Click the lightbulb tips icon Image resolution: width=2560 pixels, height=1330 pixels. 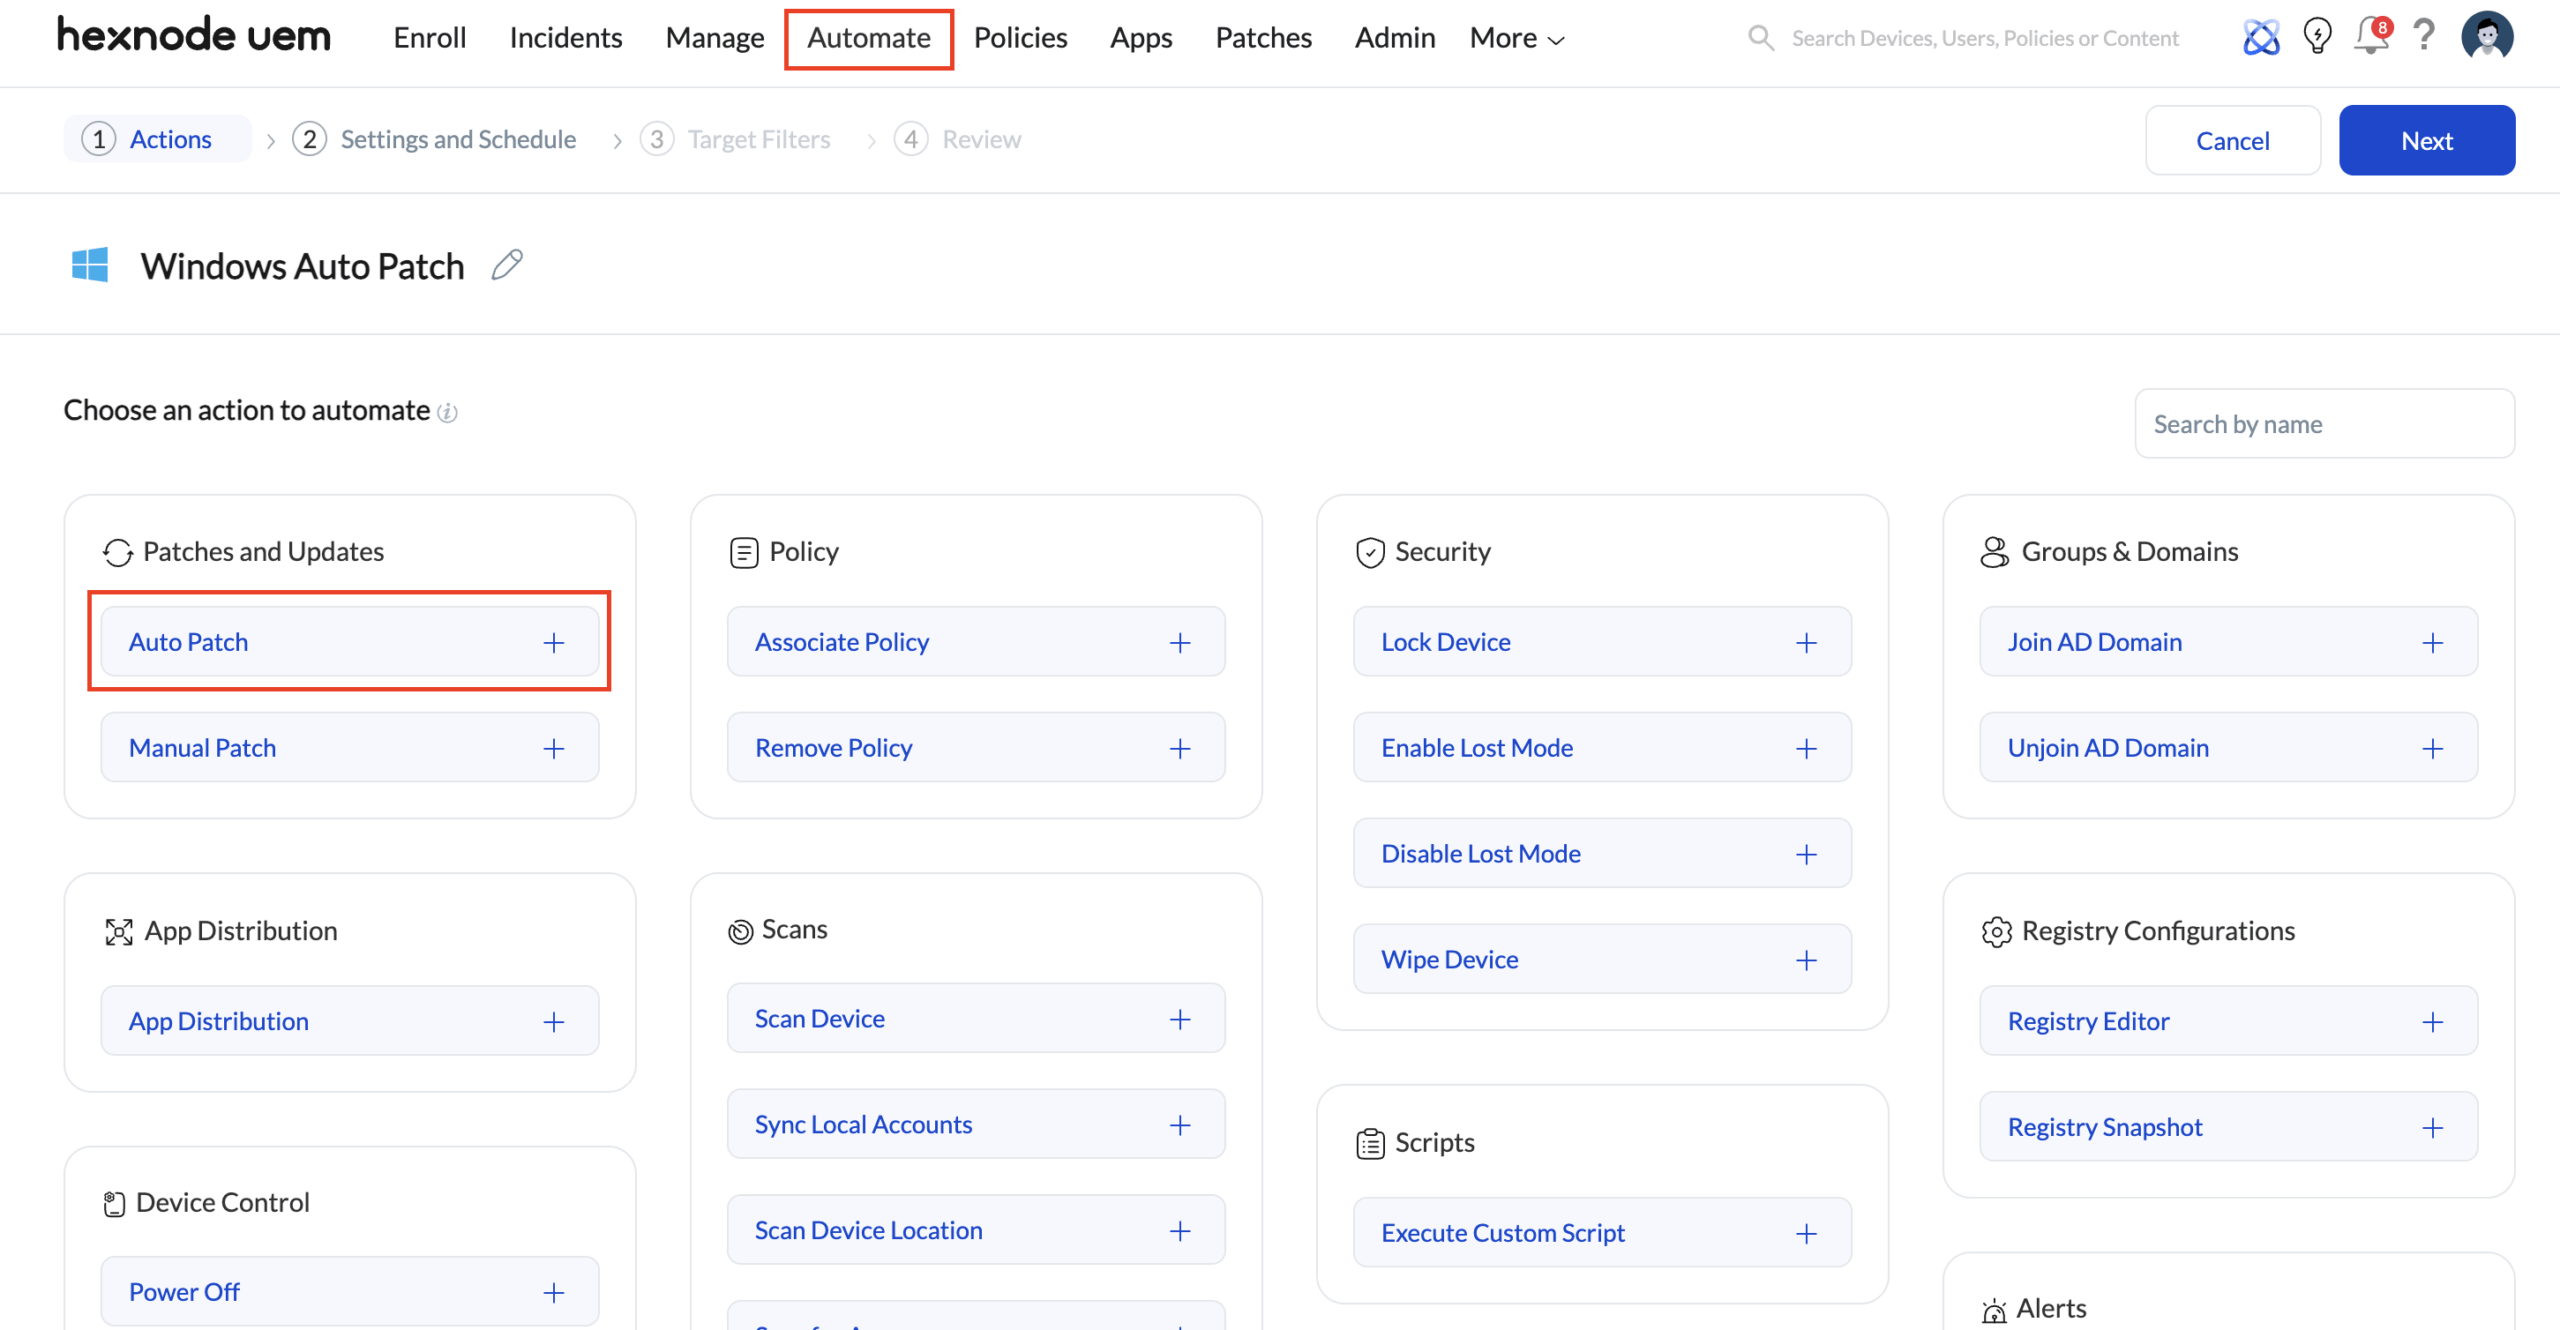pyautogui.click(x=2317, y=37)
